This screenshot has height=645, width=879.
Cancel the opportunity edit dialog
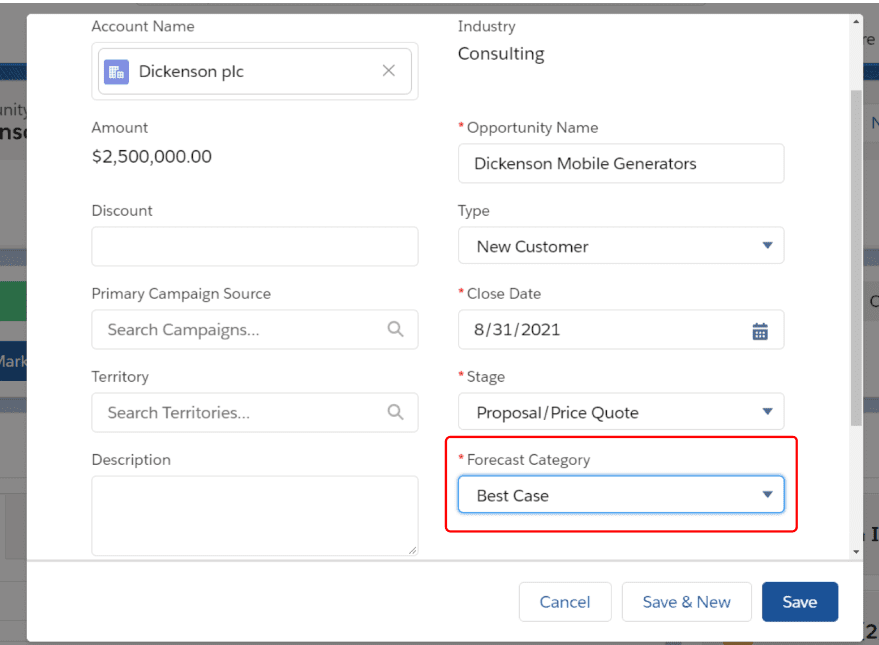point(564,602)
